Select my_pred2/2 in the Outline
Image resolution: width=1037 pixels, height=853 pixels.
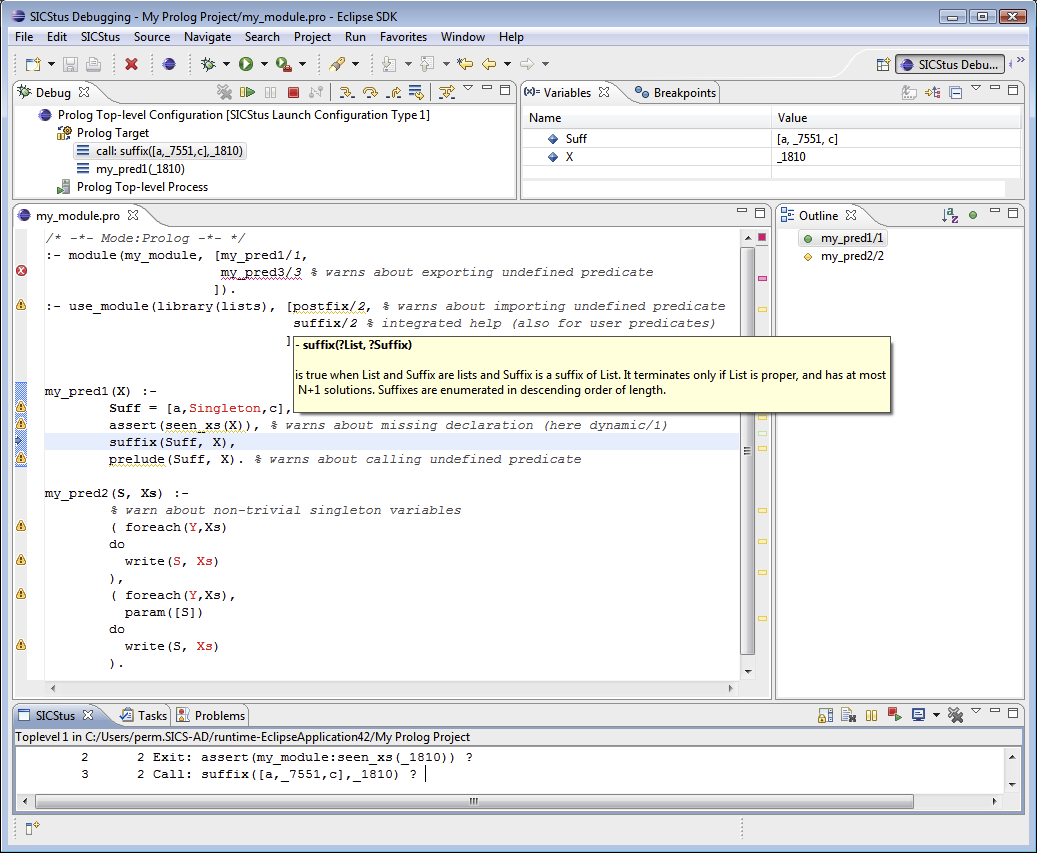[x=852, y=256]
